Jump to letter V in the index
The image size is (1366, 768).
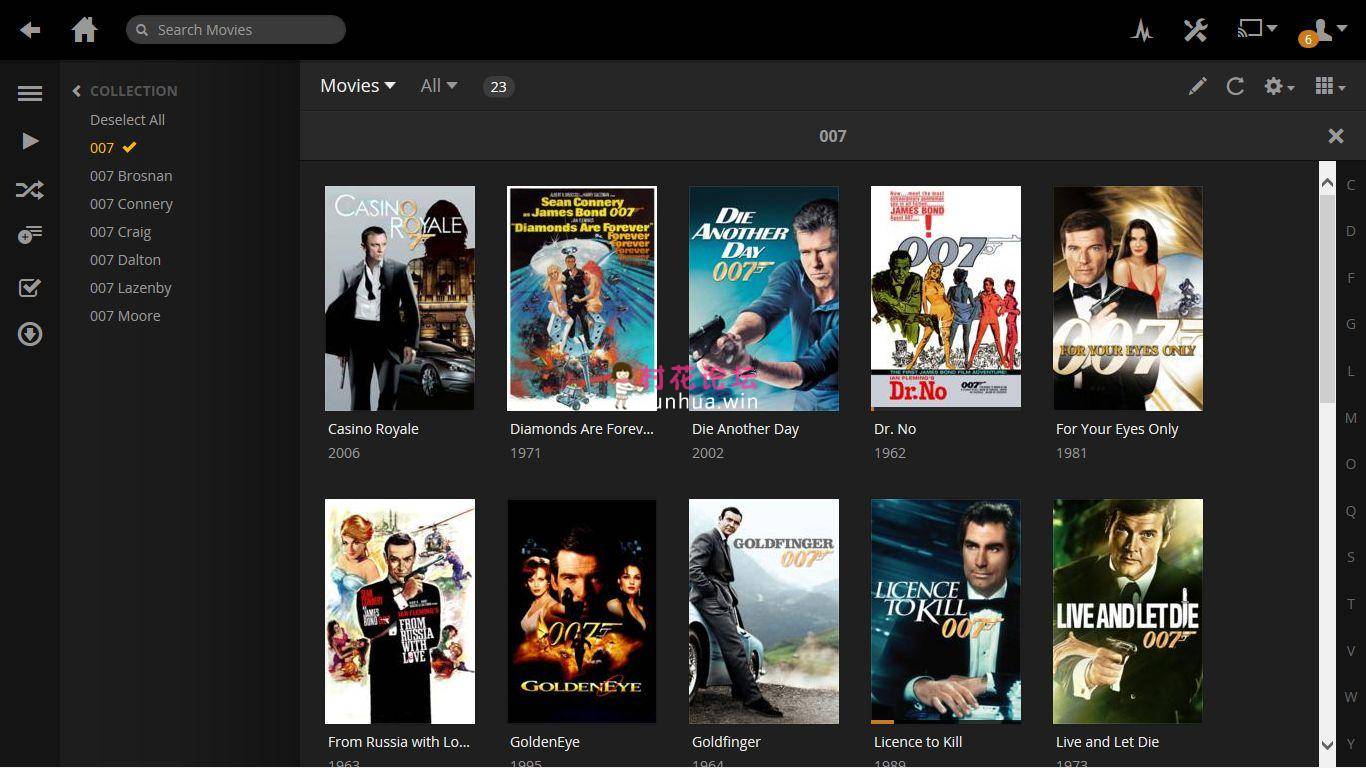click(1350, 651)
